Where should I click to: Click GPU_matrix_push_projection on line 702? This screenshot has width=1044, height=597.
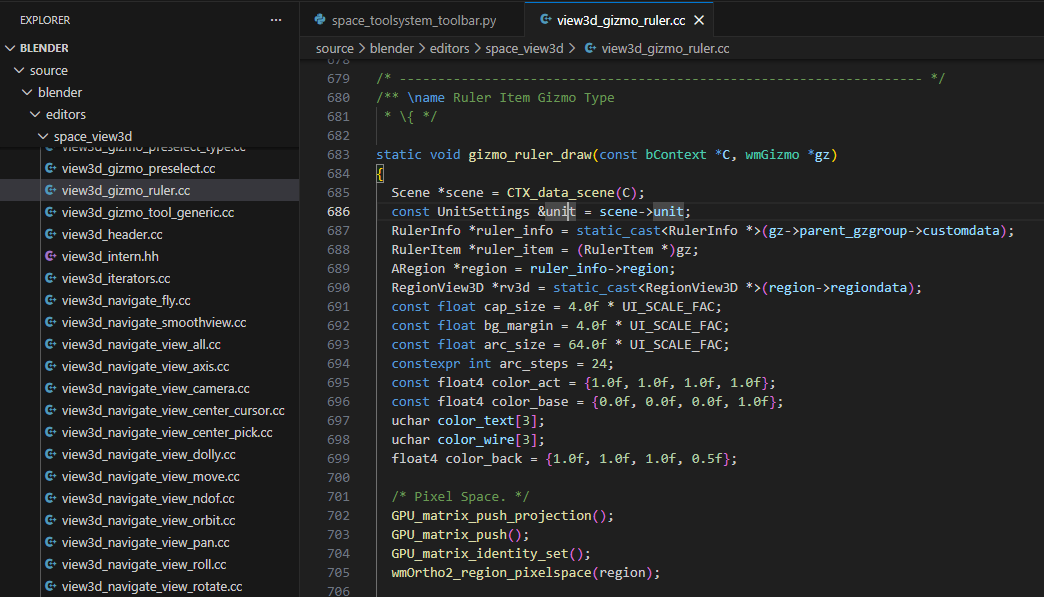click(x=491, y=516)
